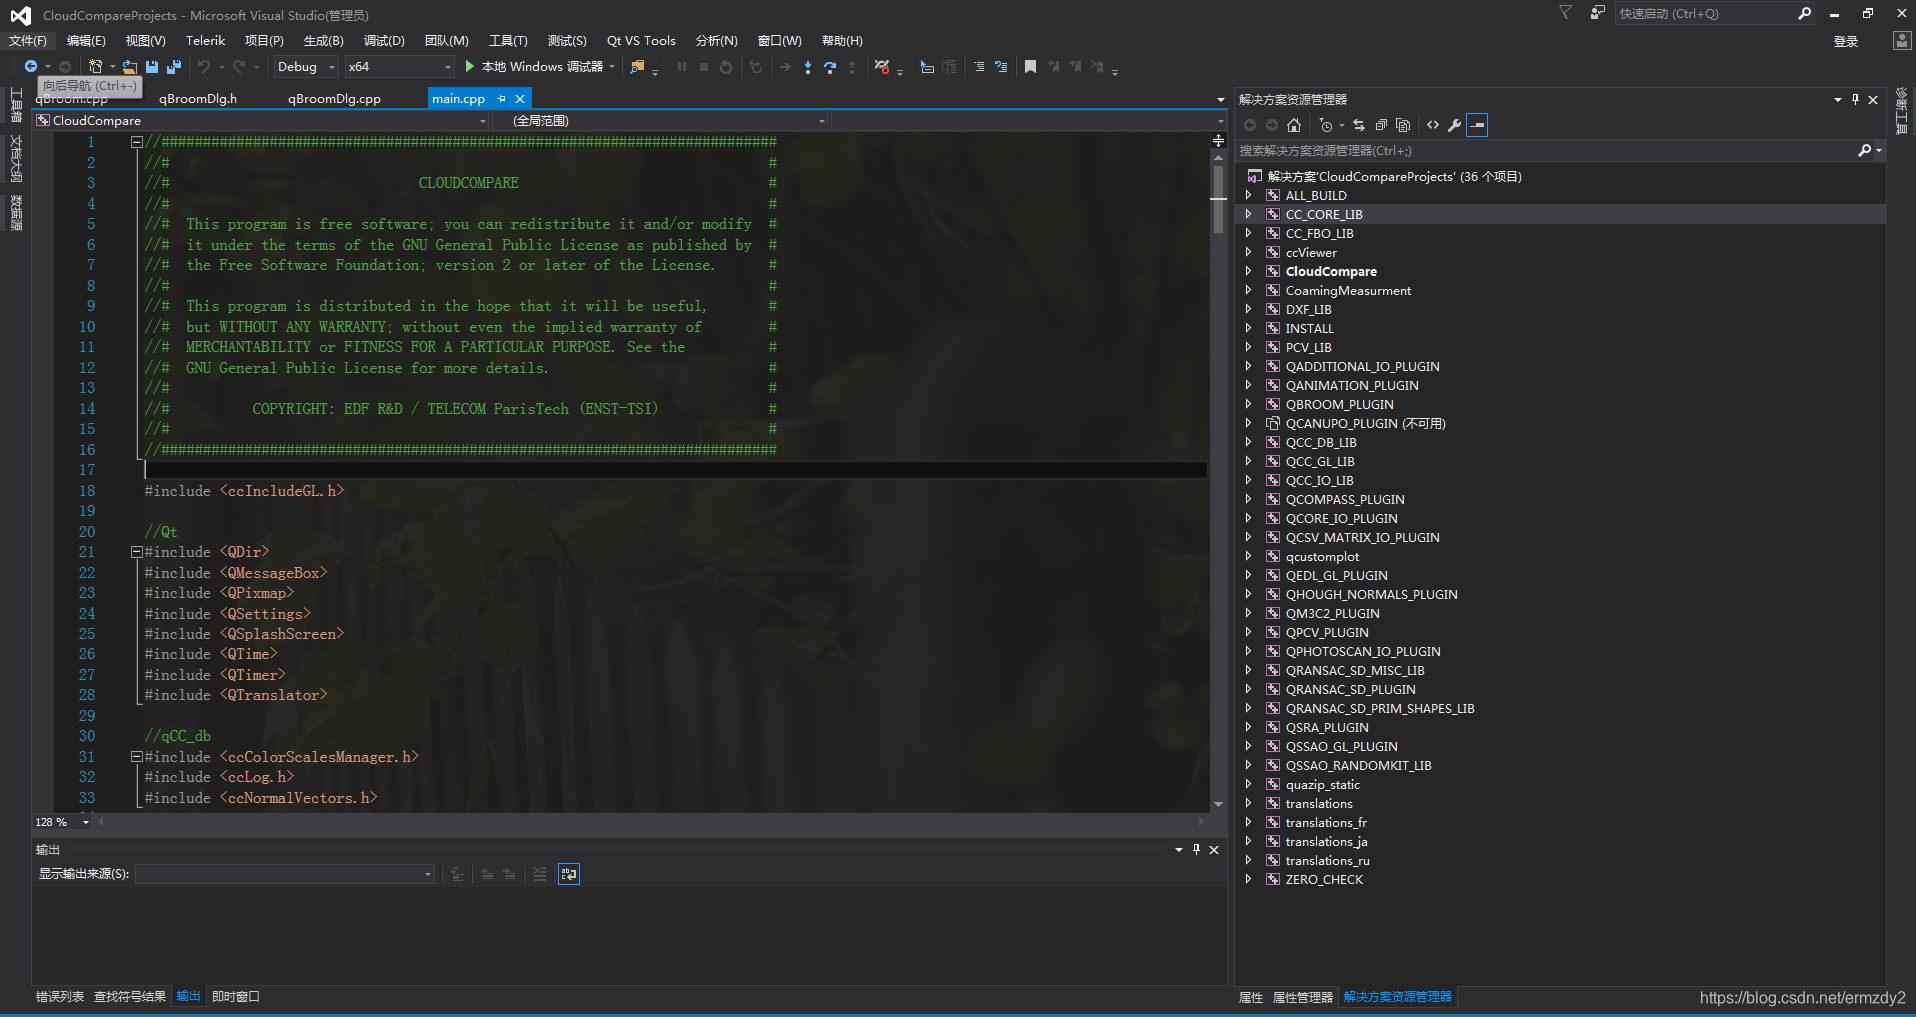Close the main.cpp tab

click(x=520, y=99)
